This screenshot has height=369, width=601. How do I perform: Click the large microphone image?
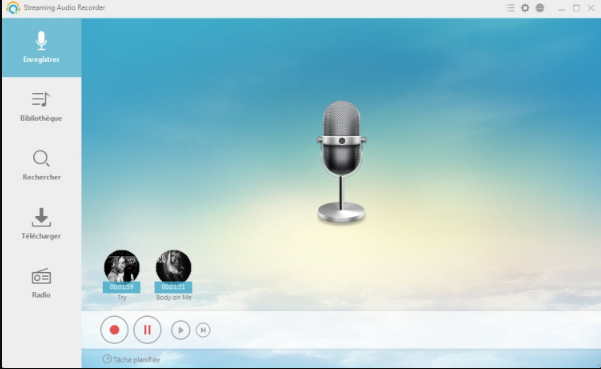(x=341, y=161)
